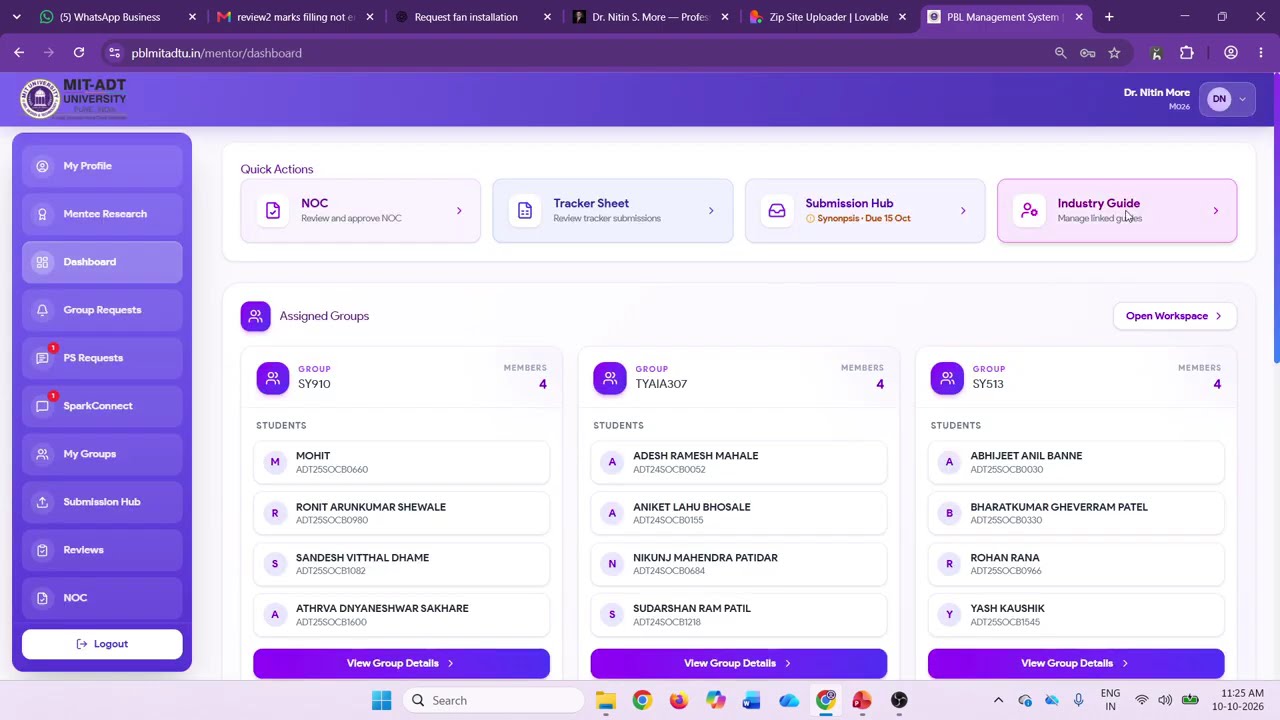Viewport: 1280px width, 720px height.
Task: Click chevron arrow on NOC card
Action: point(459,211)
